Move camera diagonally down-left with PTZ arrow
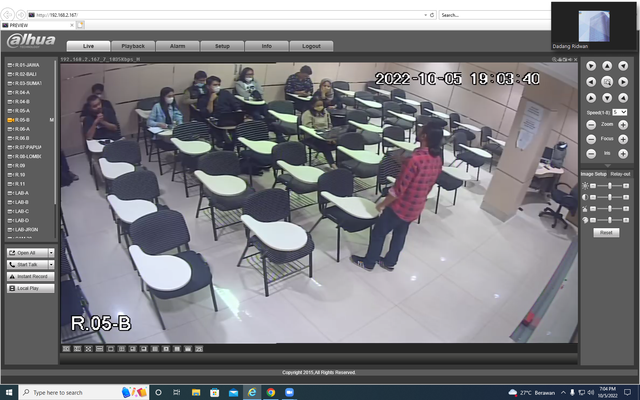Image resolution: width=640 pixels, height=400 pixels. pyautogui.click(x=591, y=98)
